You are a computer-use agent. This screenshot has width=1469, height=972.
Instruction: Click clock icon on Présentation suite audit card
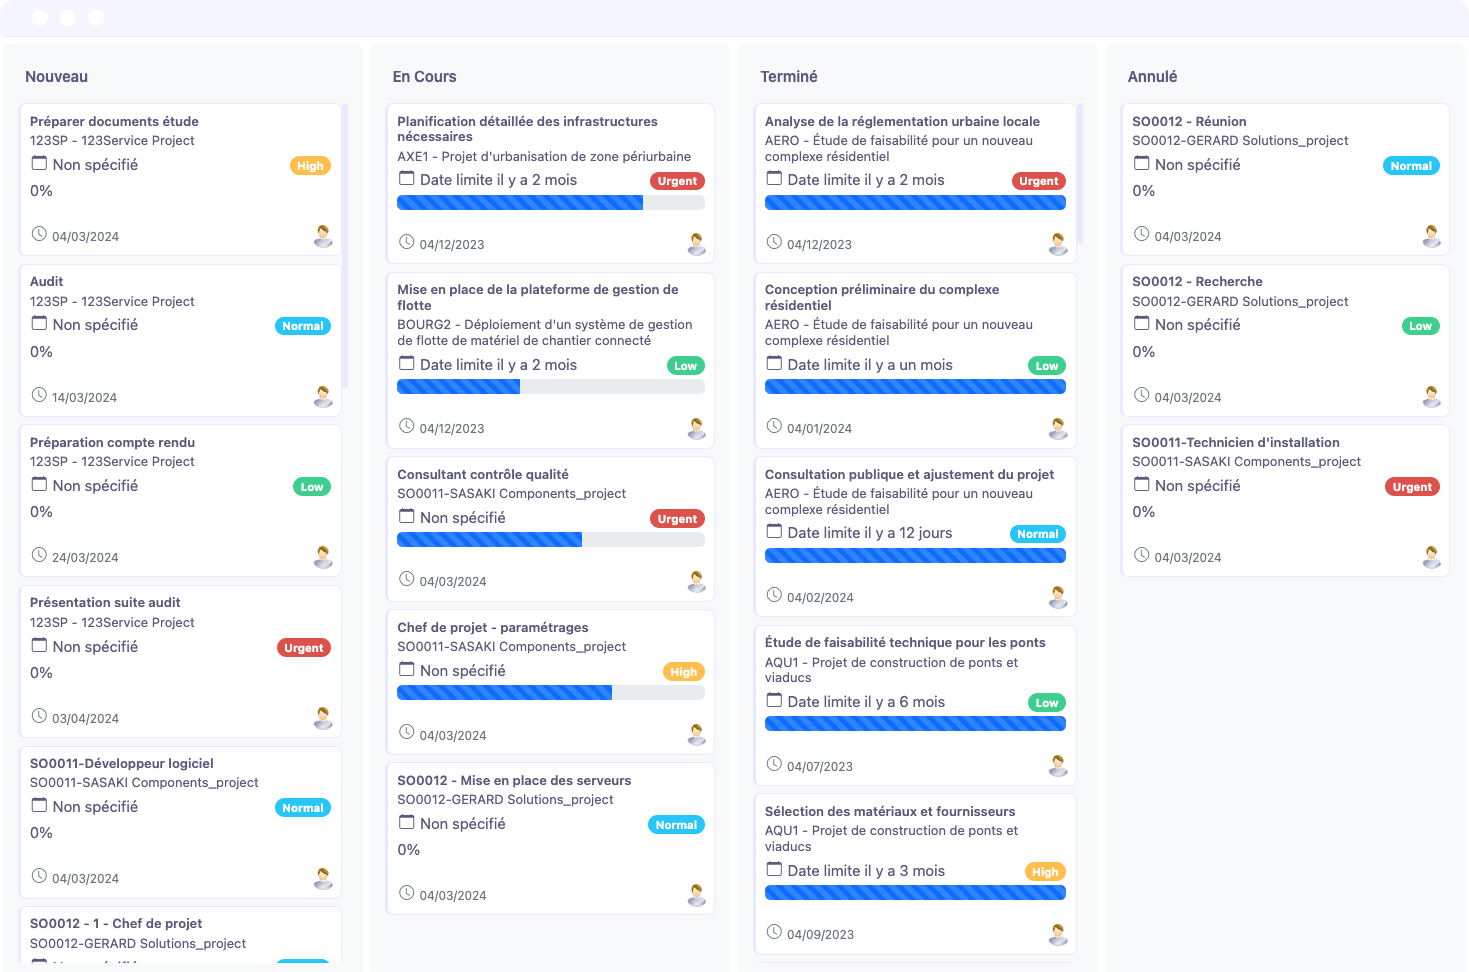[x=39, y=716]
